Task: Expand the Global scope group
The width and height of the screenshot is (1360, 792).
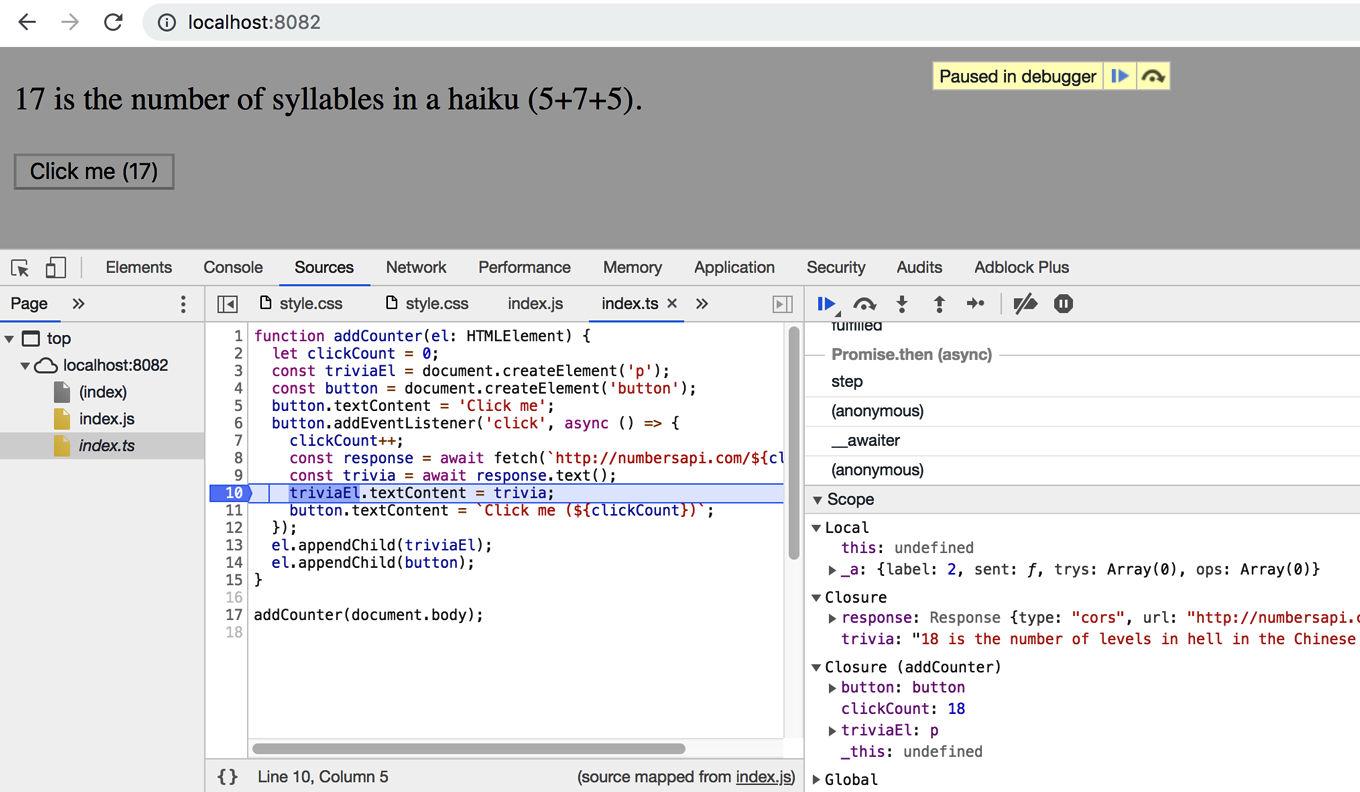Action: click(x=816, y=780)
